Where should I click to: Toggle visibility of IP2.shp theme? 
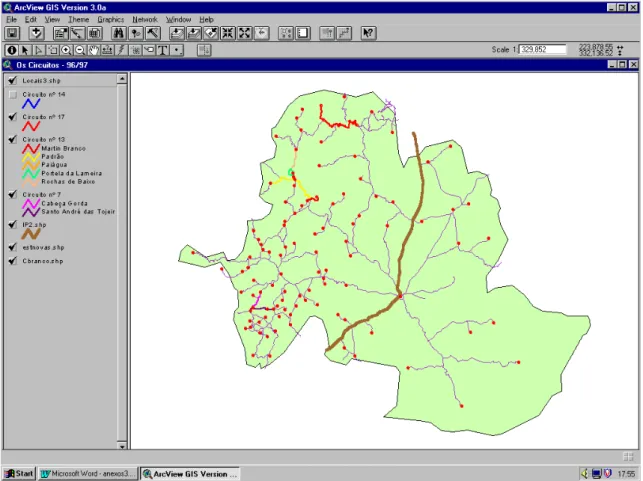click(13, 225)
